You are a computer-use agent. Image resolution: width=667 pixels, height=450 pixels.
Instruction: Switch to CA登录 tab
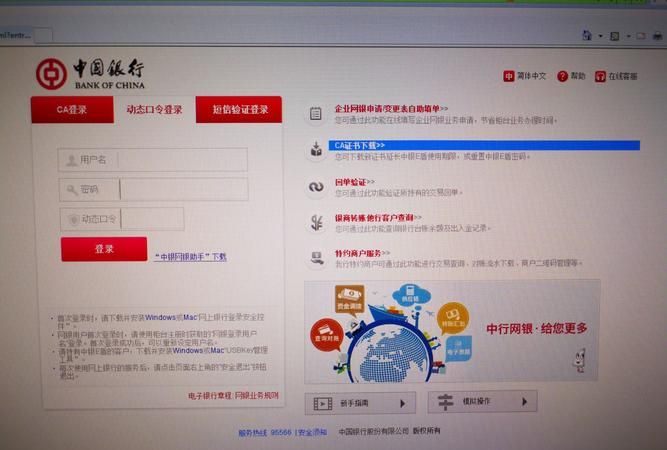72,110
